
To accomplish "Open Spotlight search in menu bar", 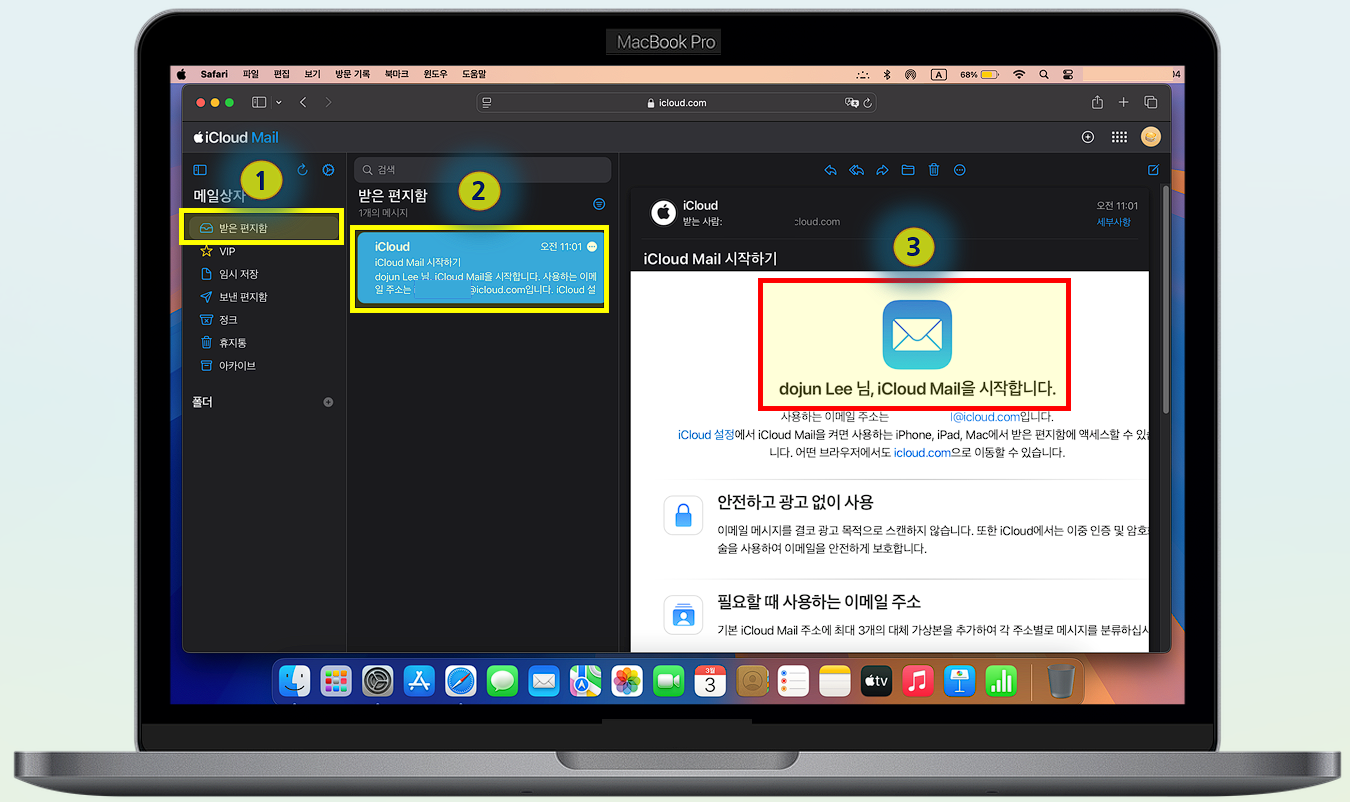I will coord(1044,74).
